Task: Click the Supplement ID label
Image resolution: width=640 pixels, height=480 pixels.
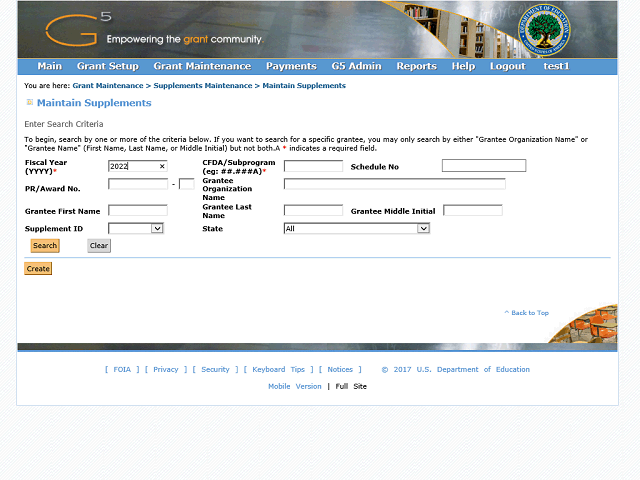Action: coord(54,229)
